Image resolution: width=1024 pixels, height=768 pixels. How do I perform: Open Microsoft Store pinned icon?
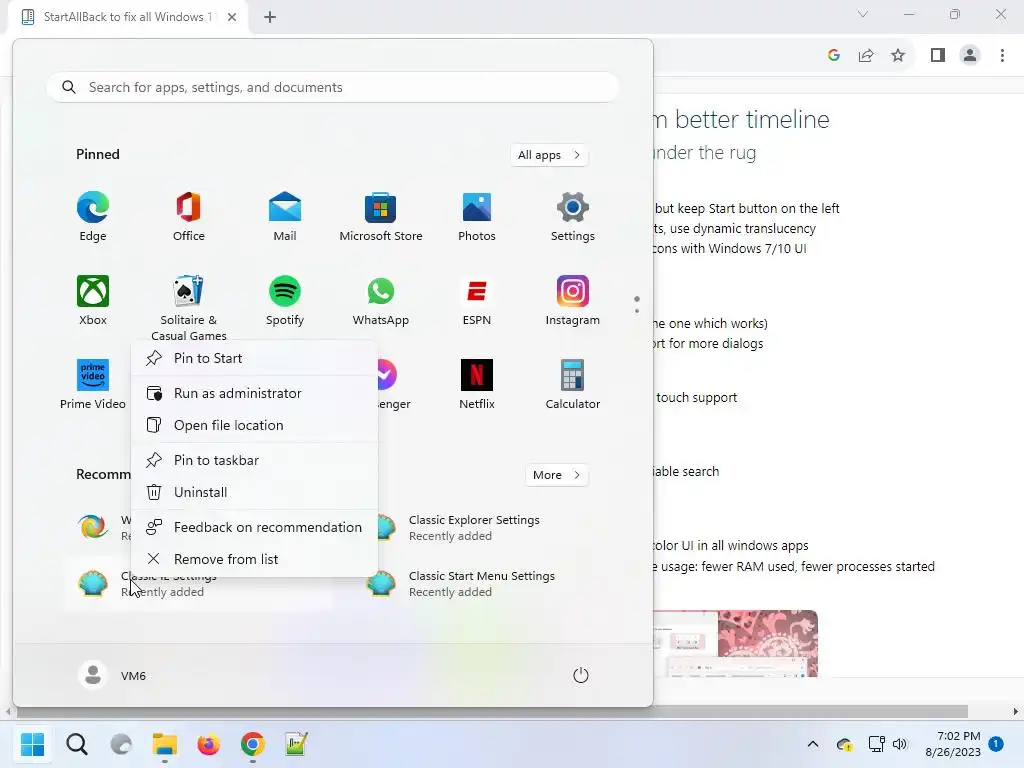click(381, 217)
